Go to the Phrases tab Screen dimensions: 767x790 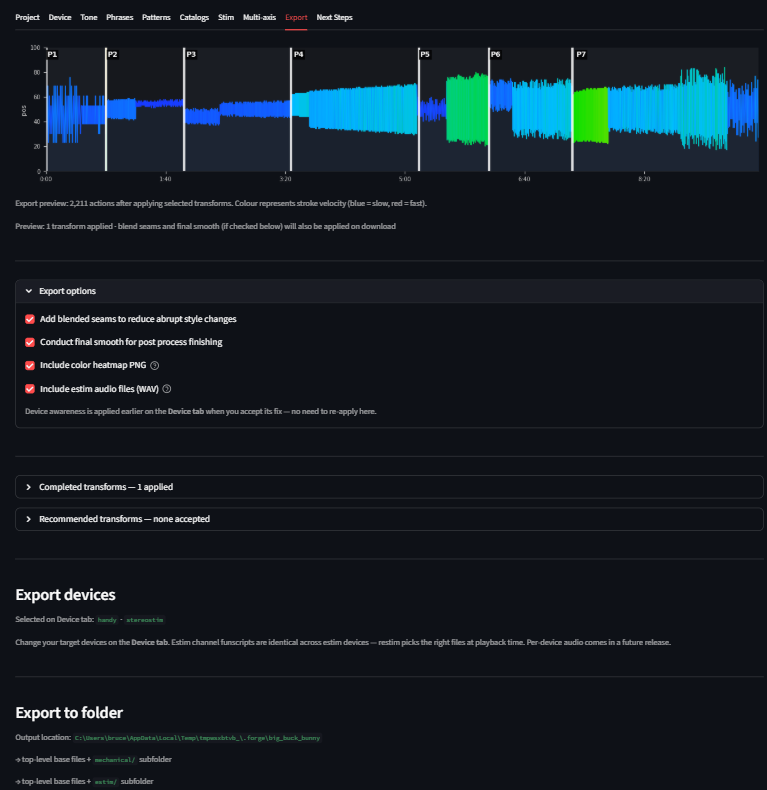[x=119, y=18]
